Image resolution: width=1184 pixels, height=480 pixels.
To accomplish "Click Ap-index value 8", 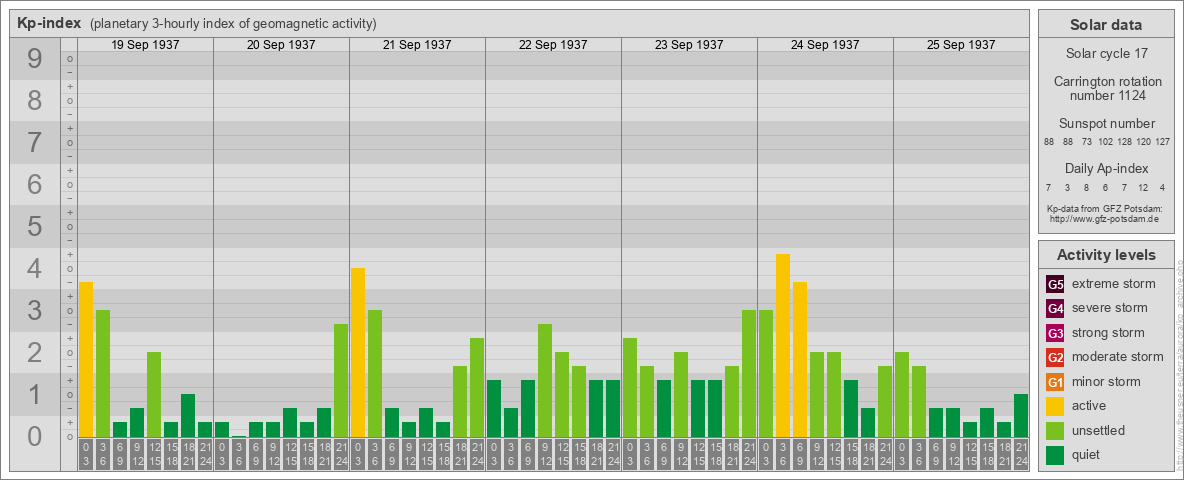I will pyautogui.click(x=1087, y=187).
